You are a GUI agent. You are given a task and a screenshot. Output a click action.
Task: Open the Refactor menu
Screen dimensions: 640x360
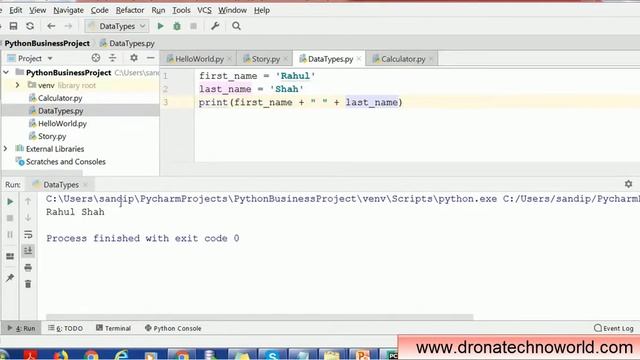coord(129,10)
